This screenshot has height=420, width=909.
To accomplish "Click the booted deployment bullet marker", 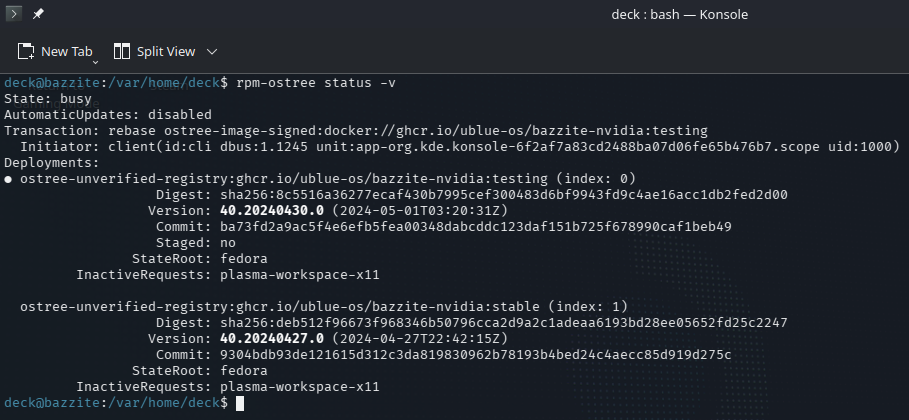I will coord(9,178).
